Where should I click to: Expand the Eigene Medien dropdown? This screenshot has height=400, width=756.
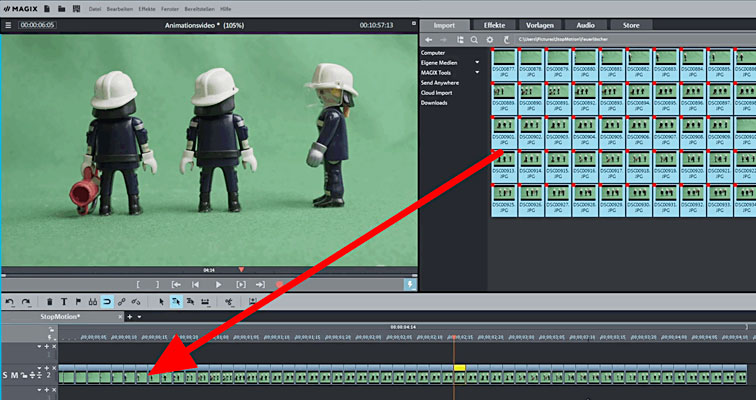point(477,62)
